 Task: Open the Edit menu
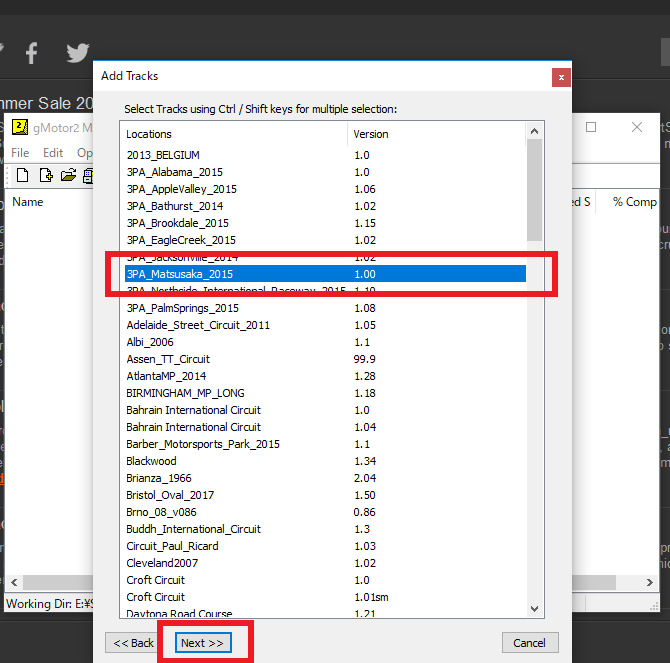point(53,153)
